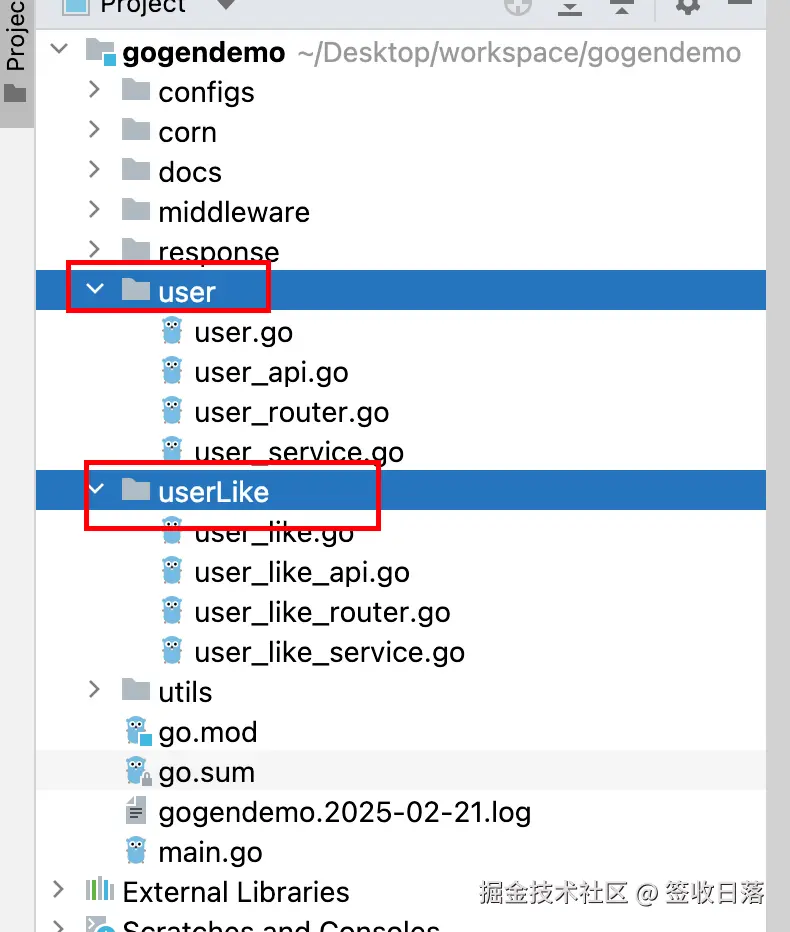Collapse the userLike folder
The height and width of the screenshot is (932, 790).
tap(94, 490)
